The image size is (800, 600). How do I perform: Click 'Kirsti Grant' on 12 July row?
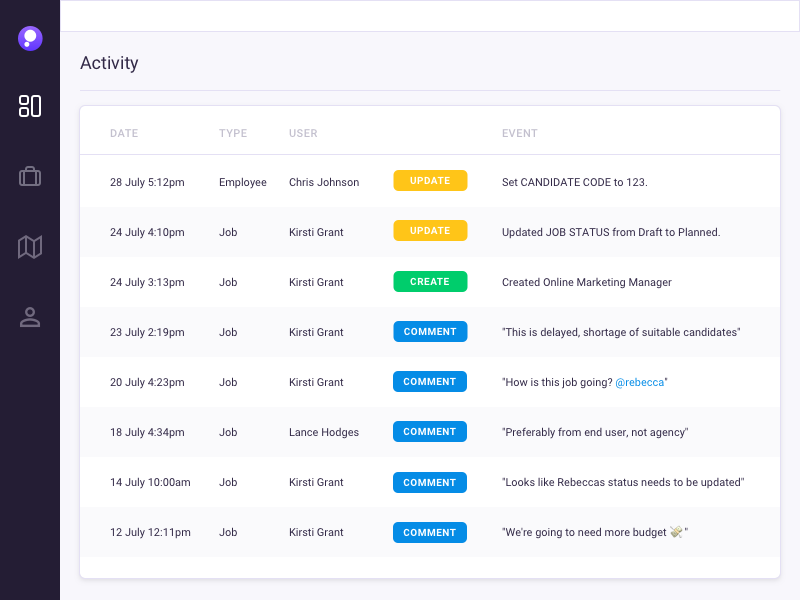316,532
